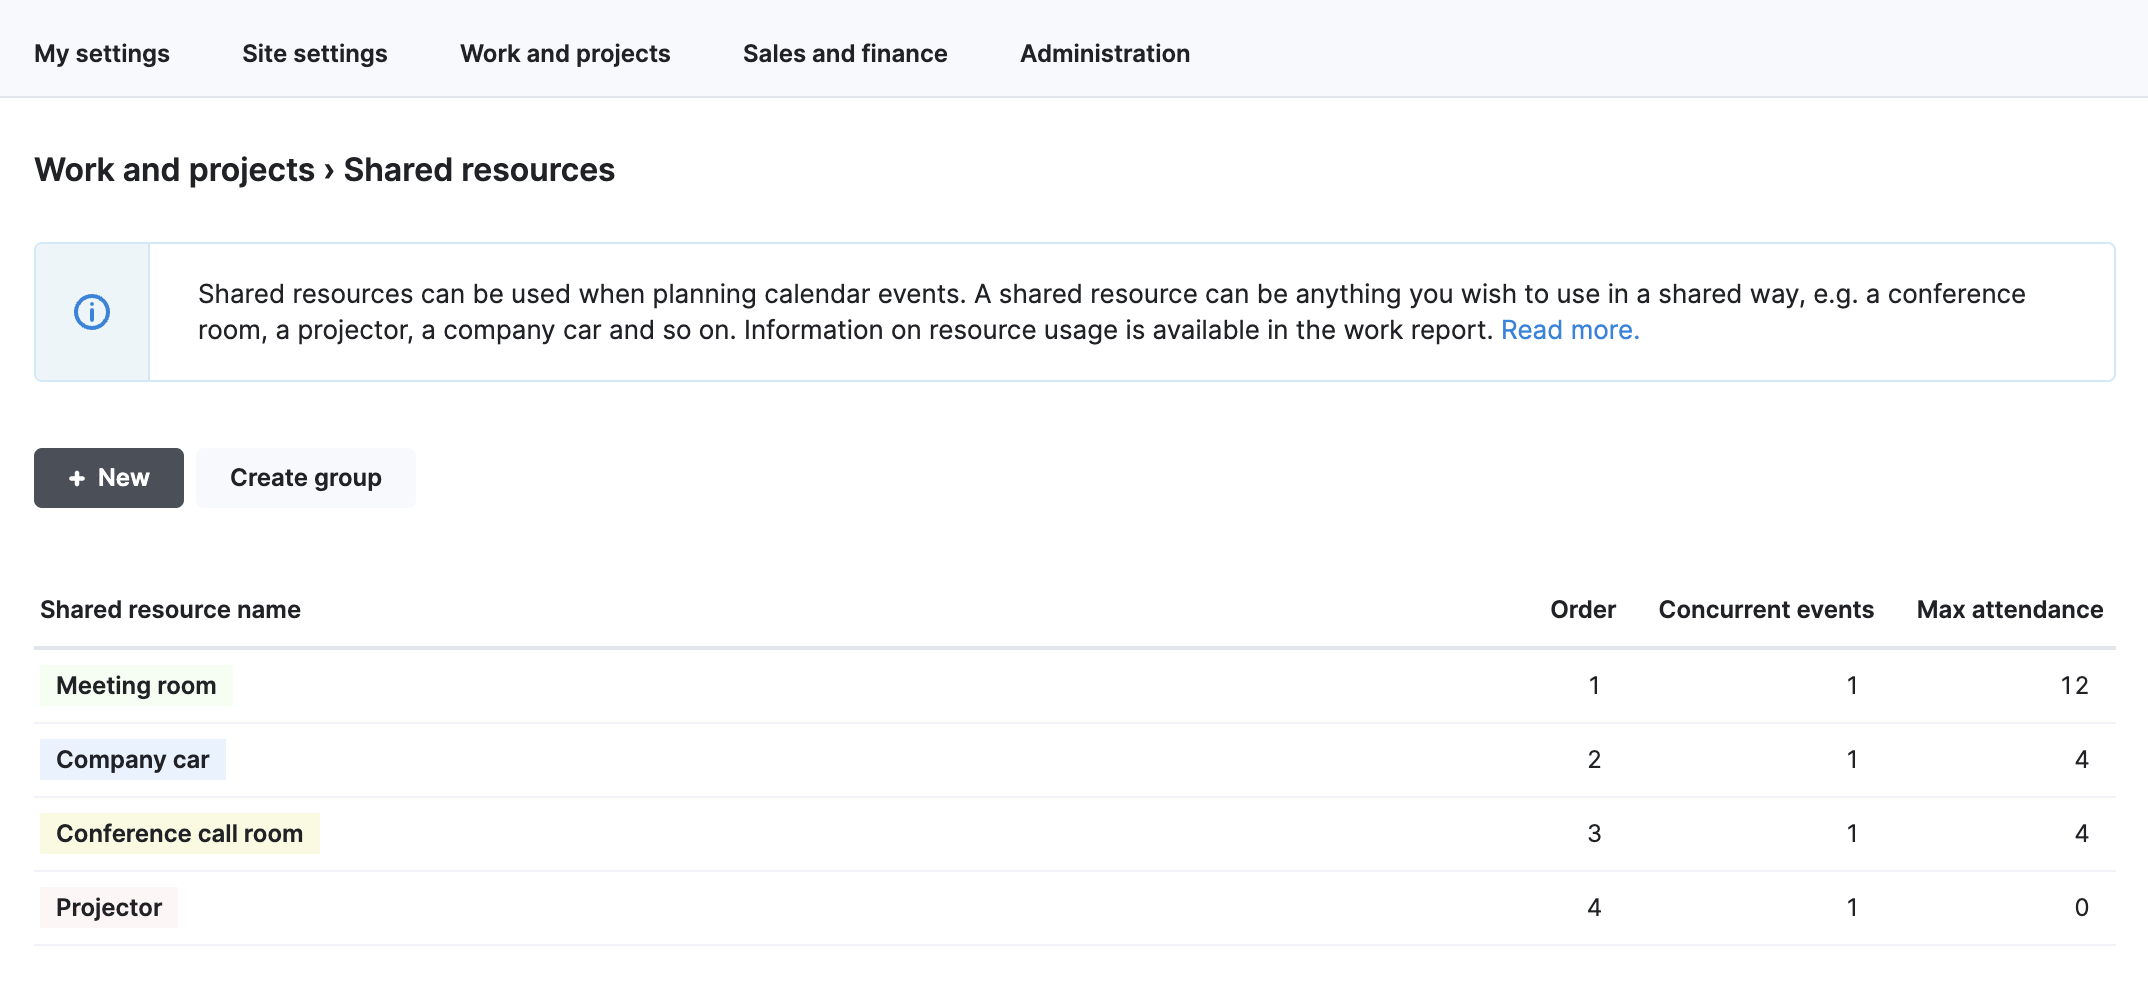Click the info icon in the notice box
The width and height of the screenshot is (2148, 986).
click(x=92, y=312)
